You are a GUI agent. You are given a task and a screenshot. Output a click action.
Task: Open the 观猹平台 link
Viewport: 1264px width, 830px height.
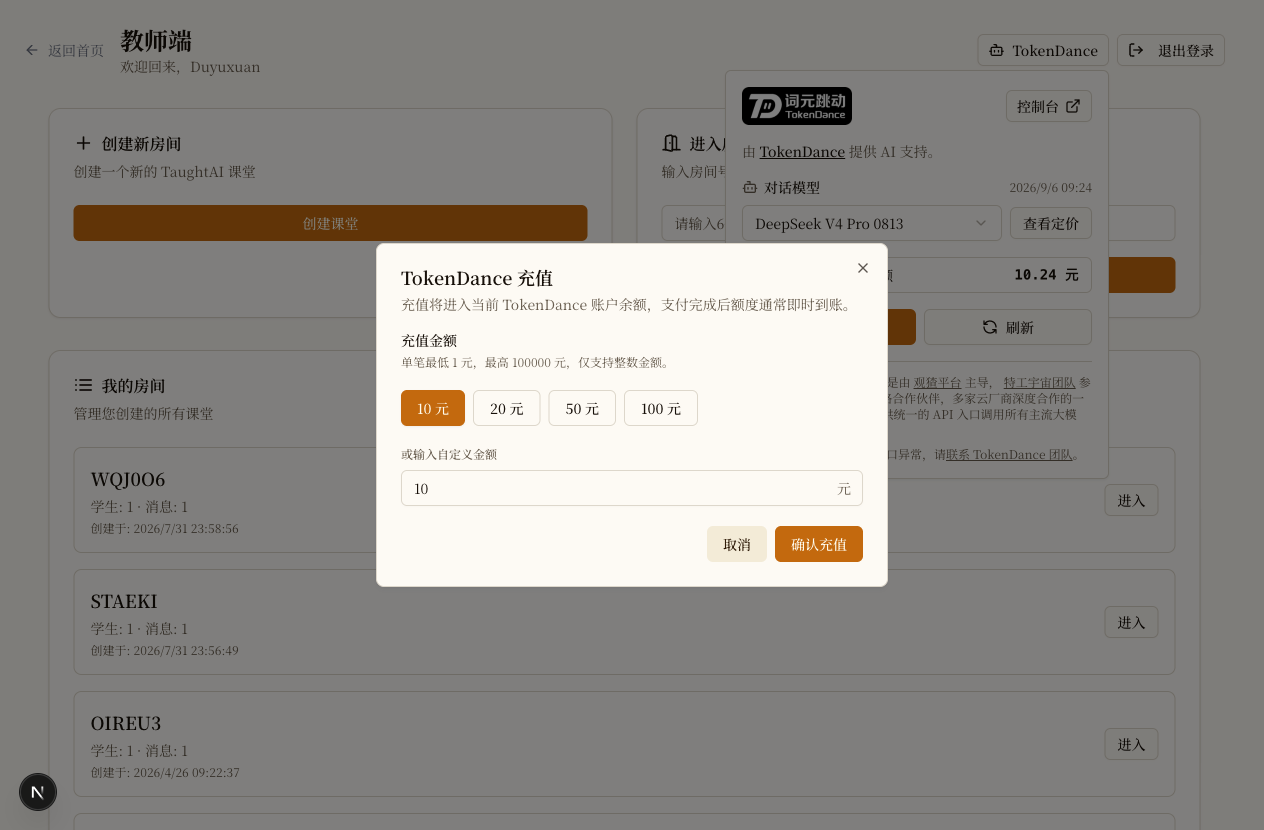coord(937,382)
